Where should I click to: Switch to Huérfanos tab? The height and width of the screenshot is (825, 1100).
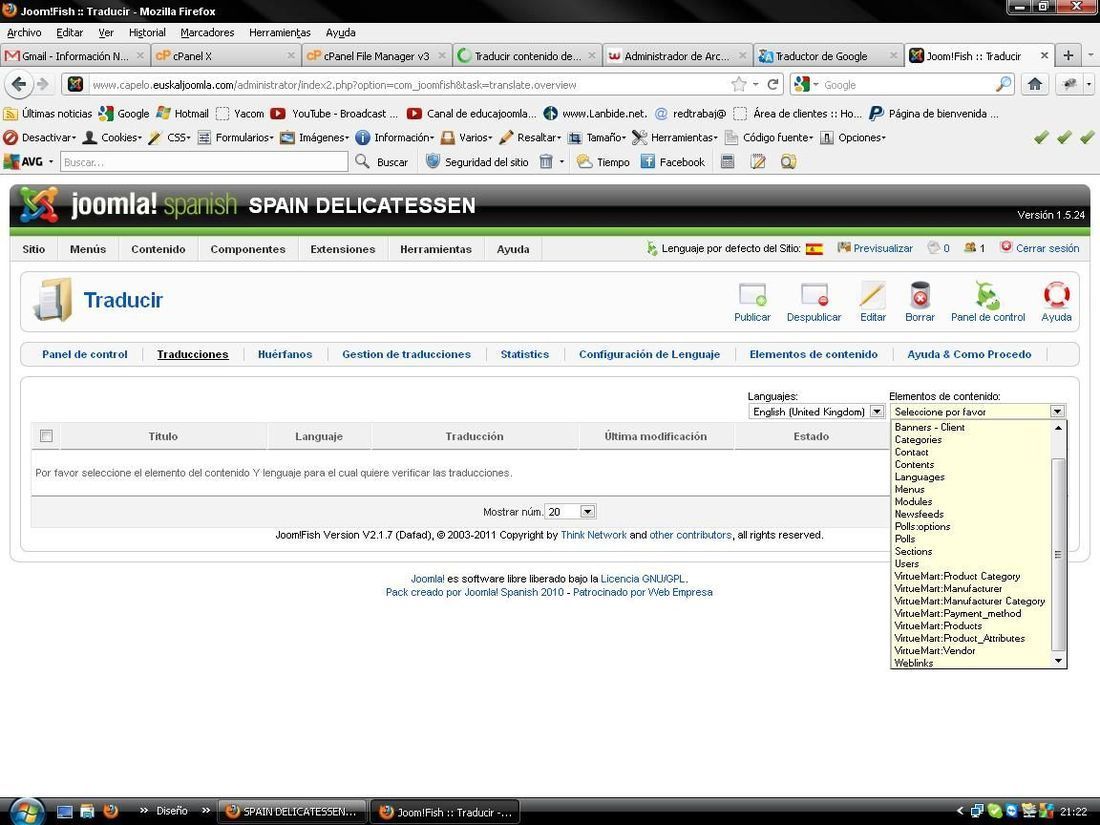coord(285,354)
